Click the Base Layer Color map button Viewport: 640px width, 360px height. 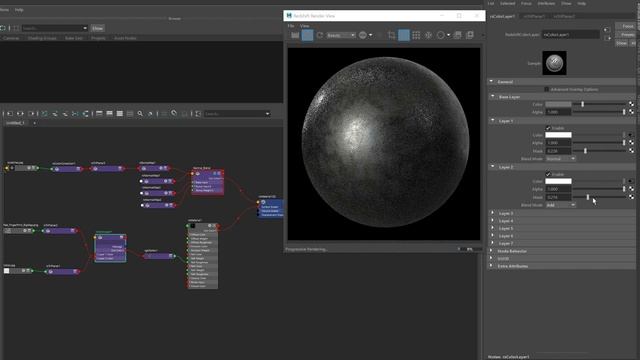click(631, 104)
